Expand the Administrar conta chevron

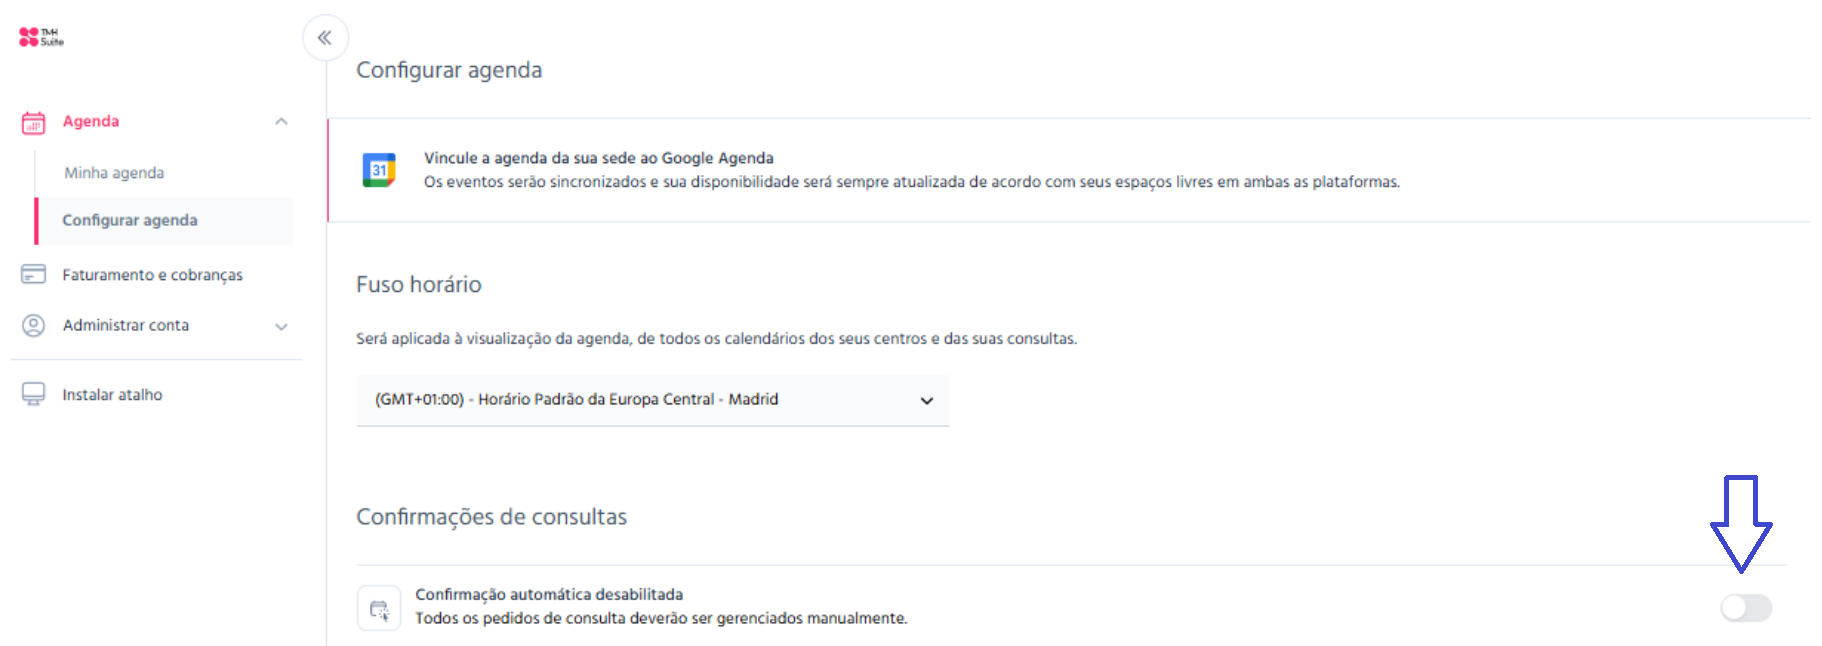point(281,326)
